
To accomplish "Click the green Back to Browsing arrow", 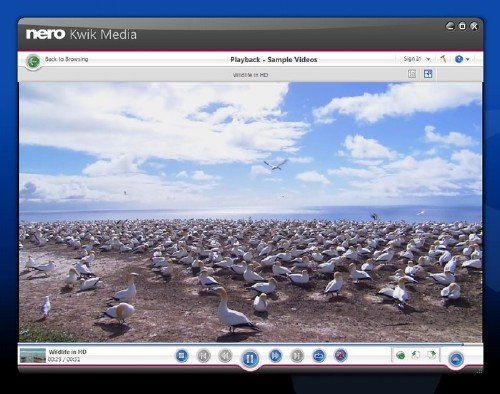I will point(33,61).
